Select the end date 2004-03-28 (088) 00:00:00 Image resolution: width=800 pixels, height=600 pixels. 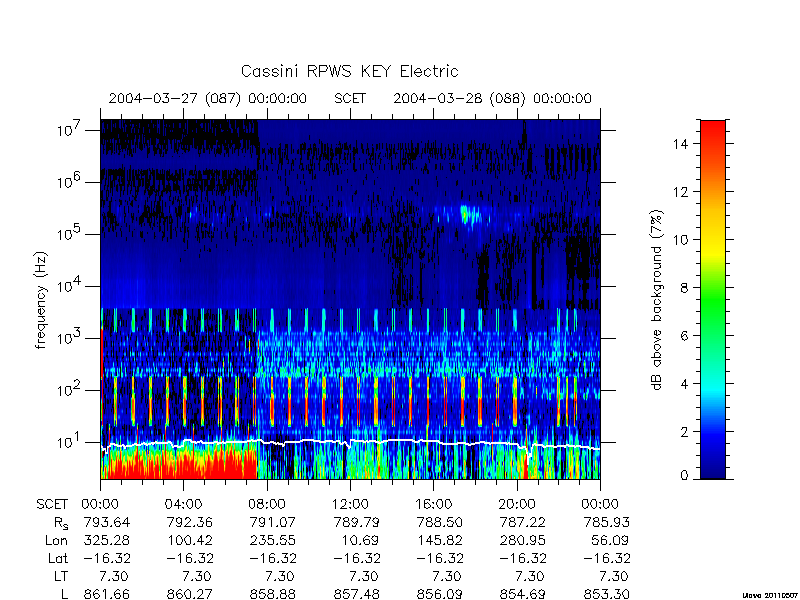point(492,98)
